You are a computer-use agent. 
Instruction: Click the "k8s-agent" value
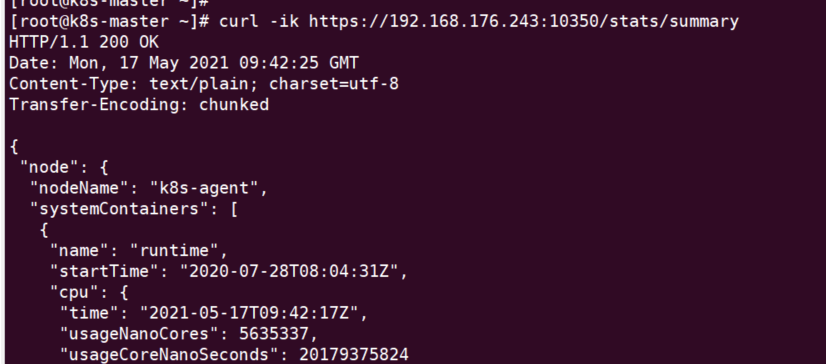[204, 188]
